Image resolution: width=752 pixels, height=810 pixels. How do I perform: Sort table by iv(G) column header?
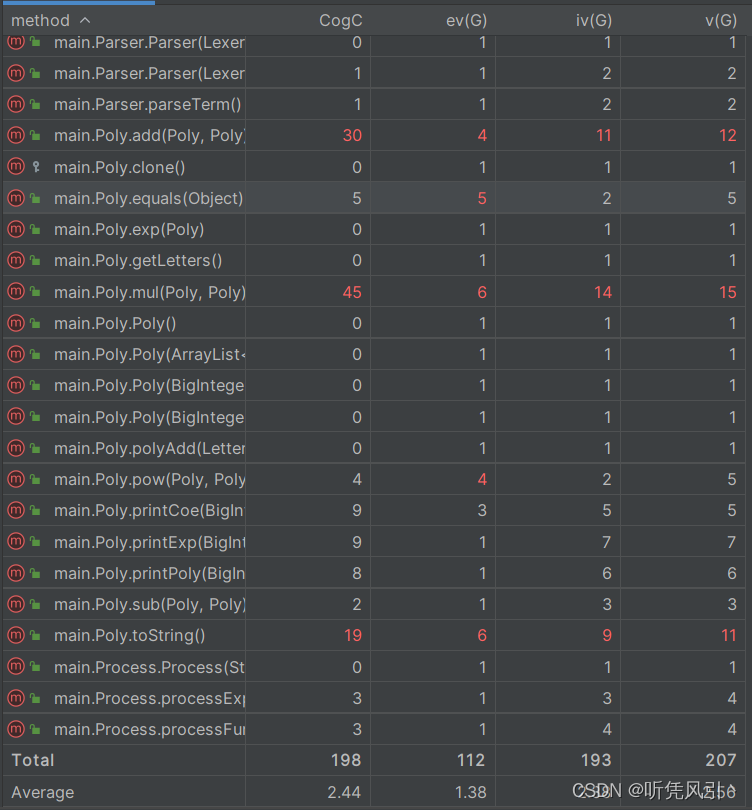[594, 21]
